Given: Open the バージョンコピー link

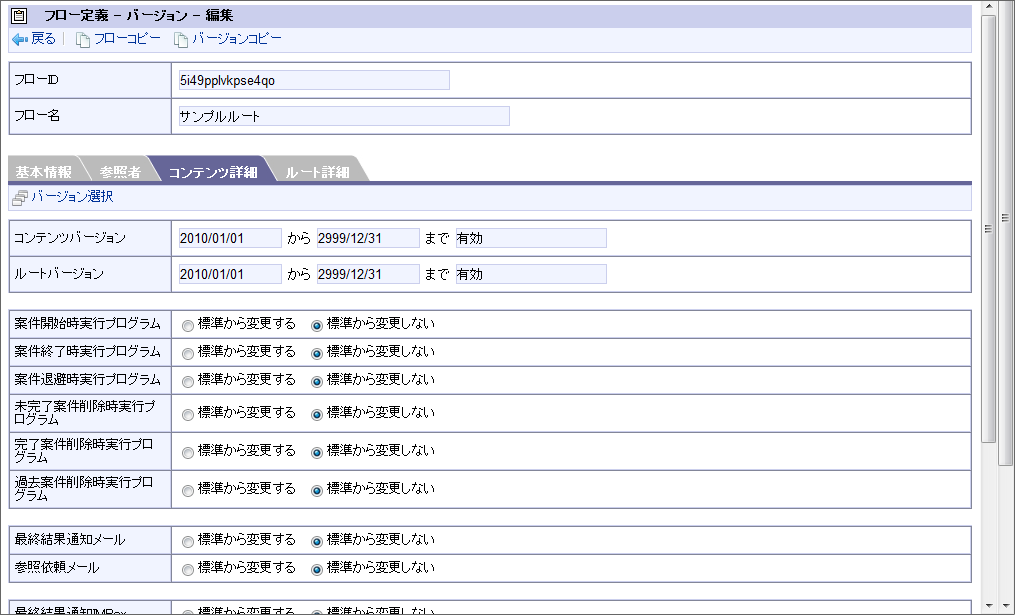Looking at the screenshot, I should (236, 39).
